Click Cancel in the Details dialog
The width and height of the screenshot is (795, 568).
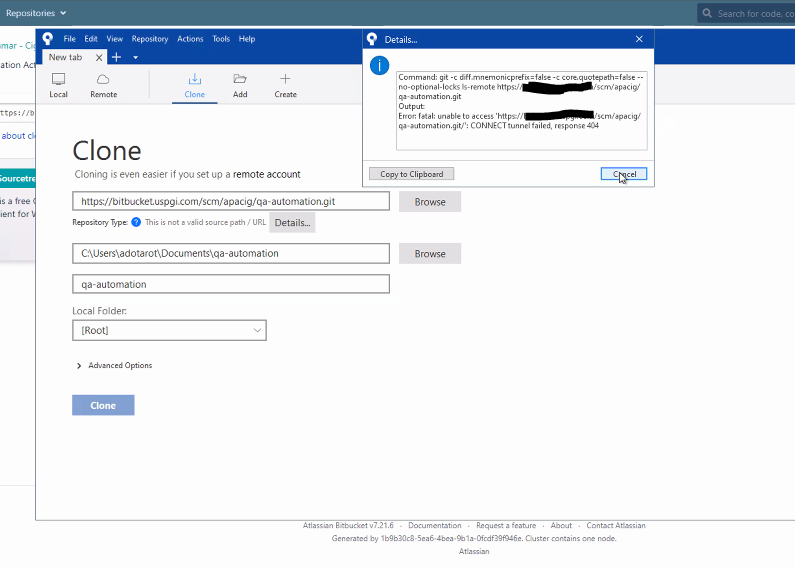pos(624,174)
